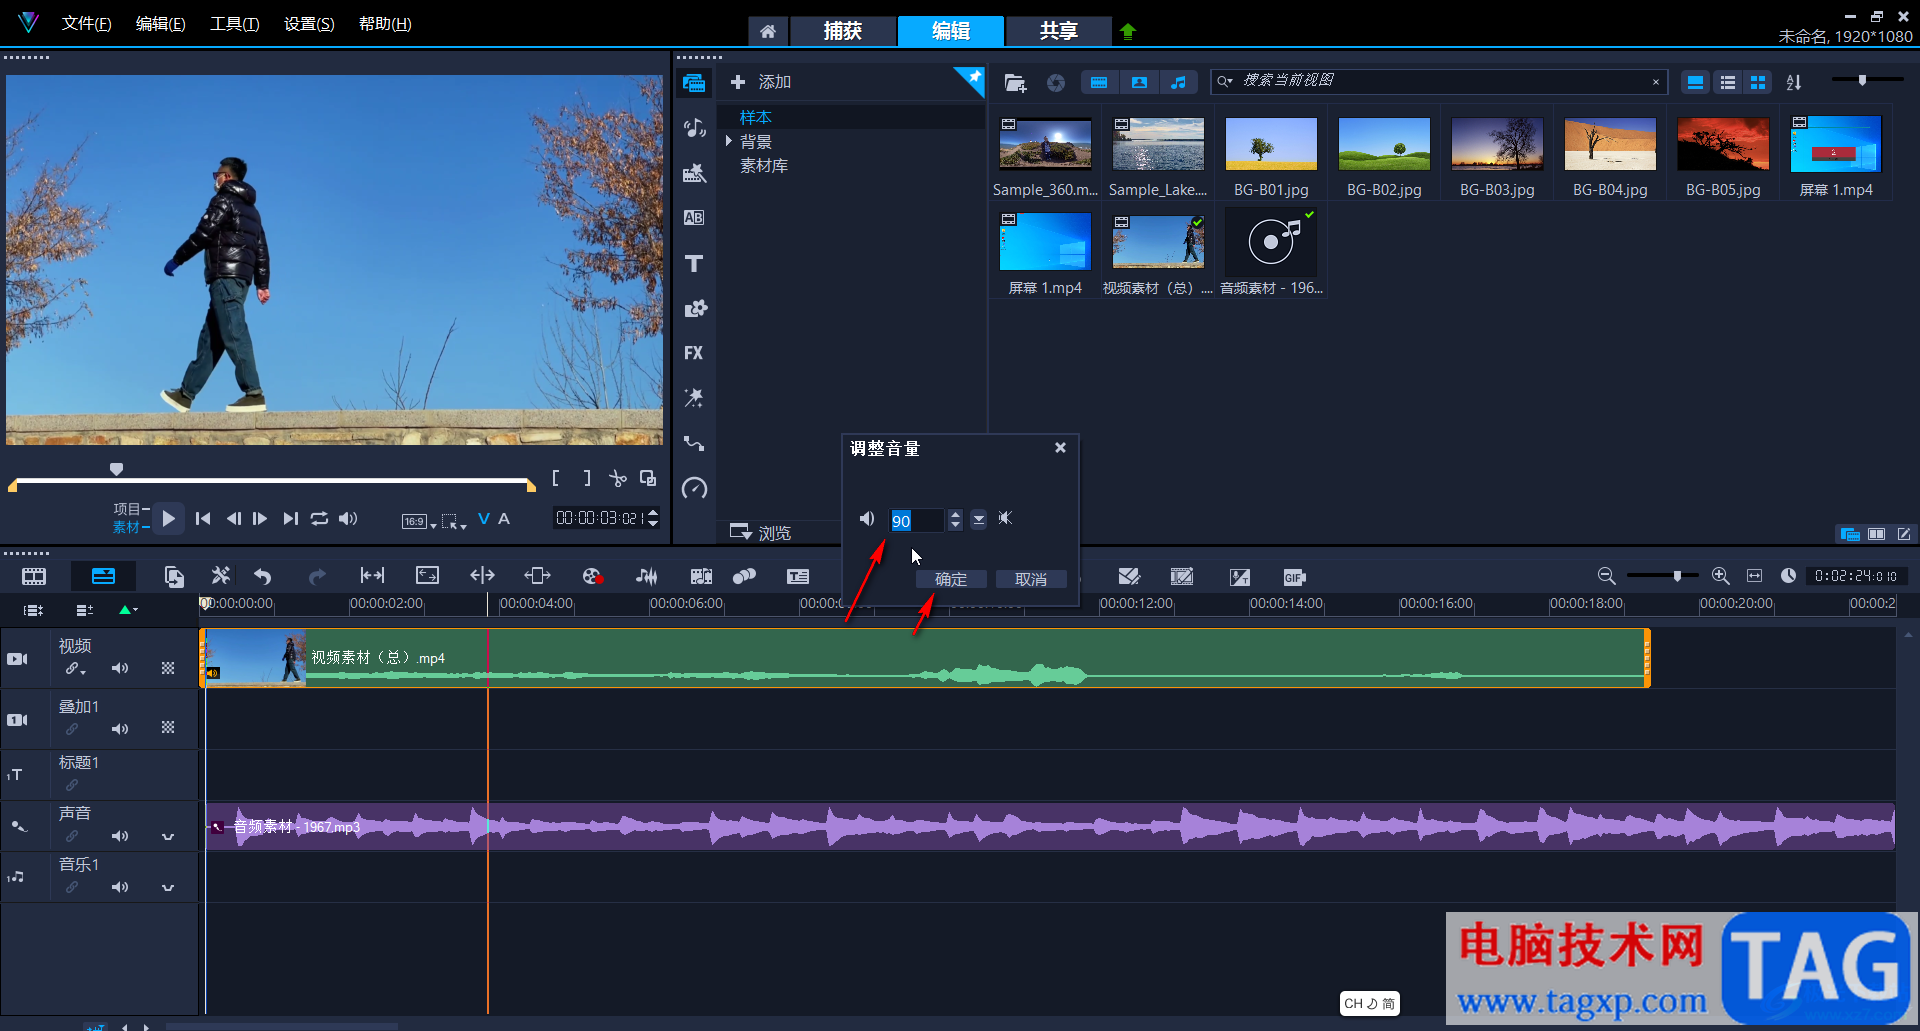Open the FX filter library
This screenshot has height=1031, width=1920.
(694, 353)
